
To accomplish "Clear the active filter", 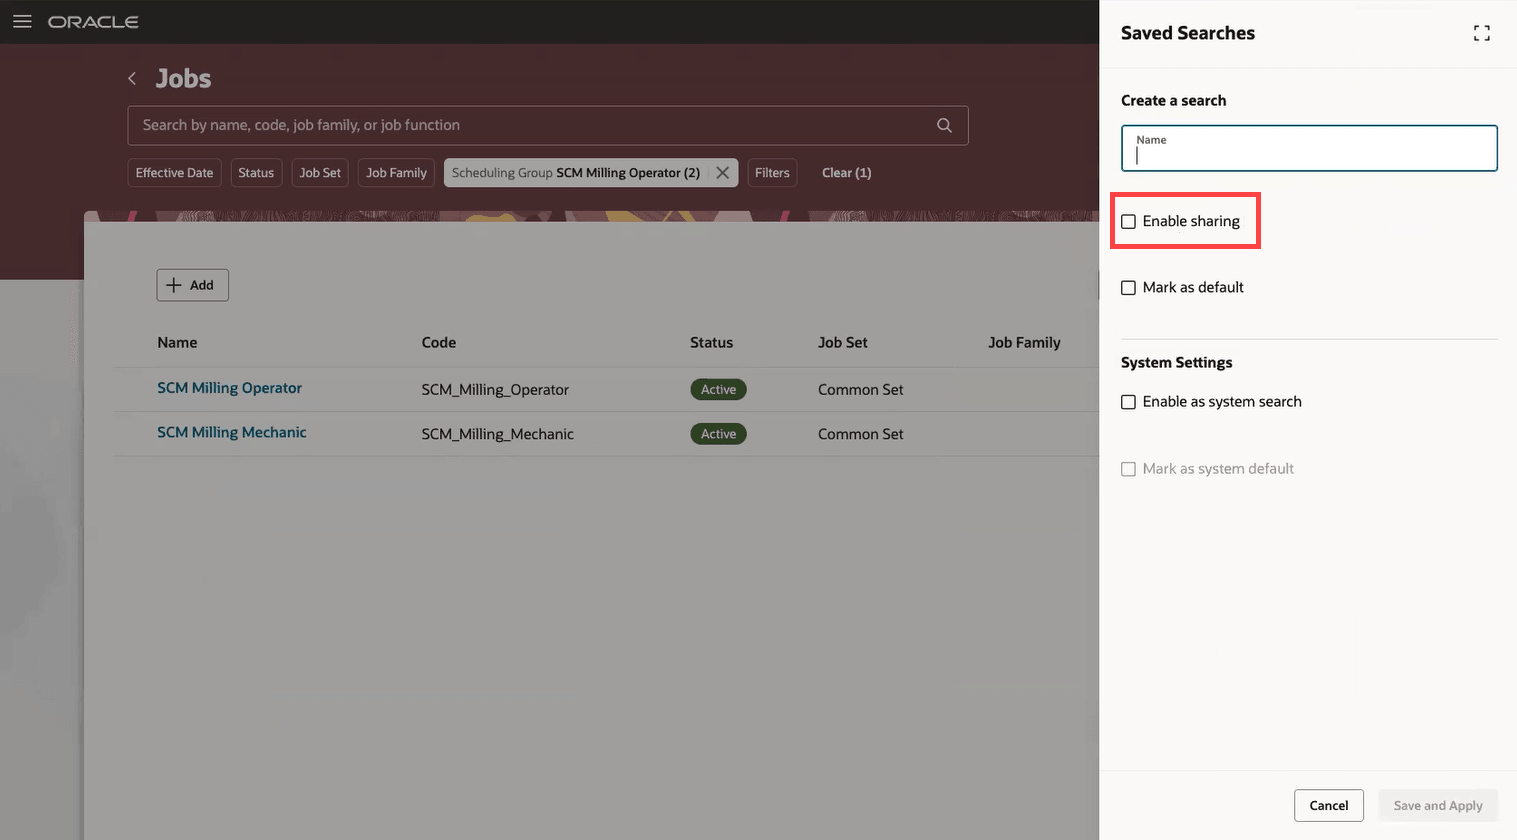I will [x=846, y=172].
